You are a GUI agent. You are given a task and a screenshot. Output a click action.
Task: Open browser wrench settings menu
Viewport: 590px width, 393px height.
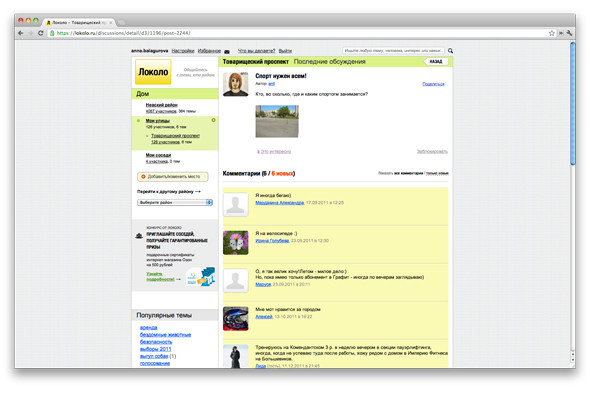point(569,33)
